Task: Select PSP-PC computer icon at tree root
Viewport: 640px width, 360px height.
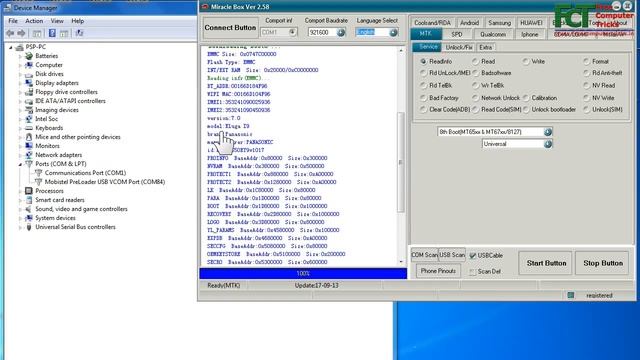Action: [20, 47]
